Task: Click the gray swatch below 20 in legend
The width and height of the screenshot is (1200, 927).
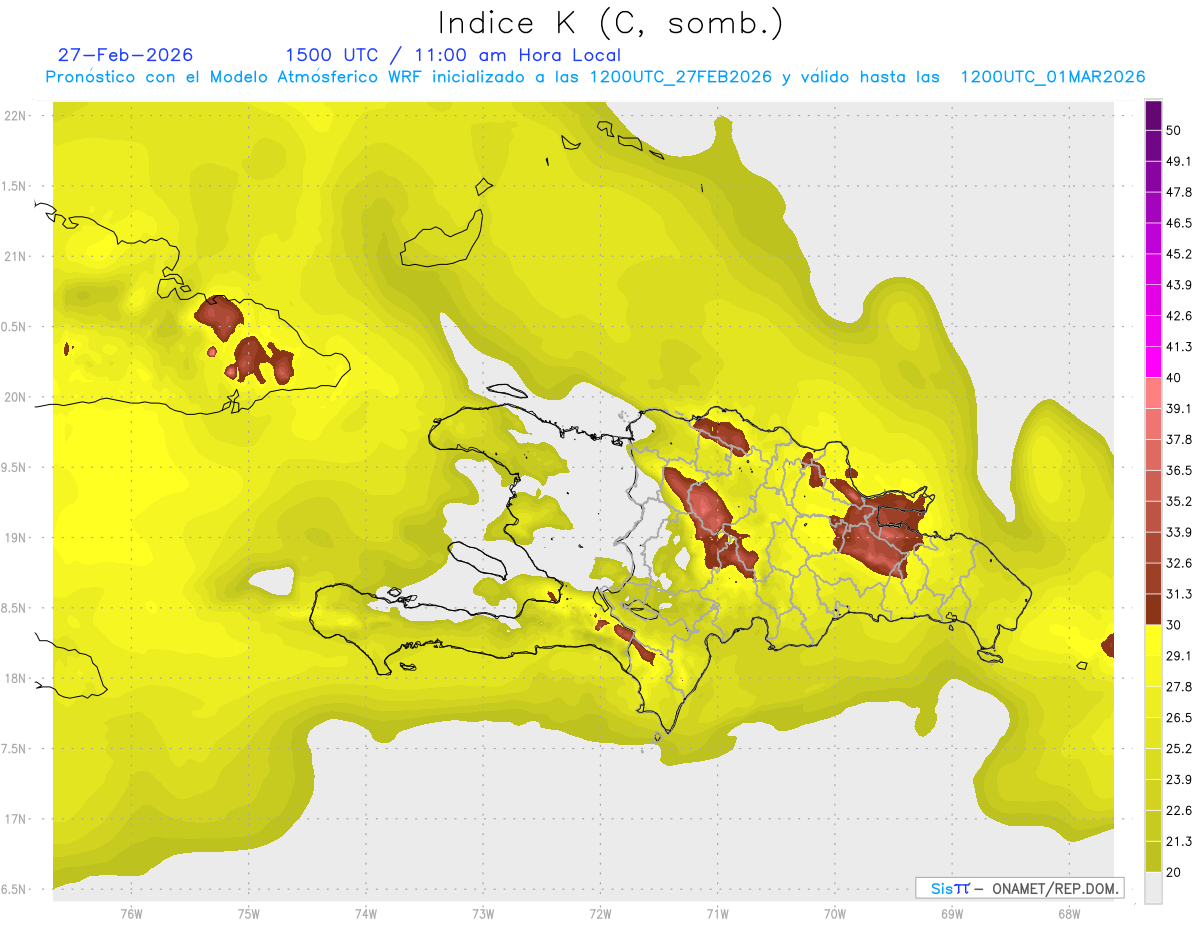Action: tap(1154, 888)
